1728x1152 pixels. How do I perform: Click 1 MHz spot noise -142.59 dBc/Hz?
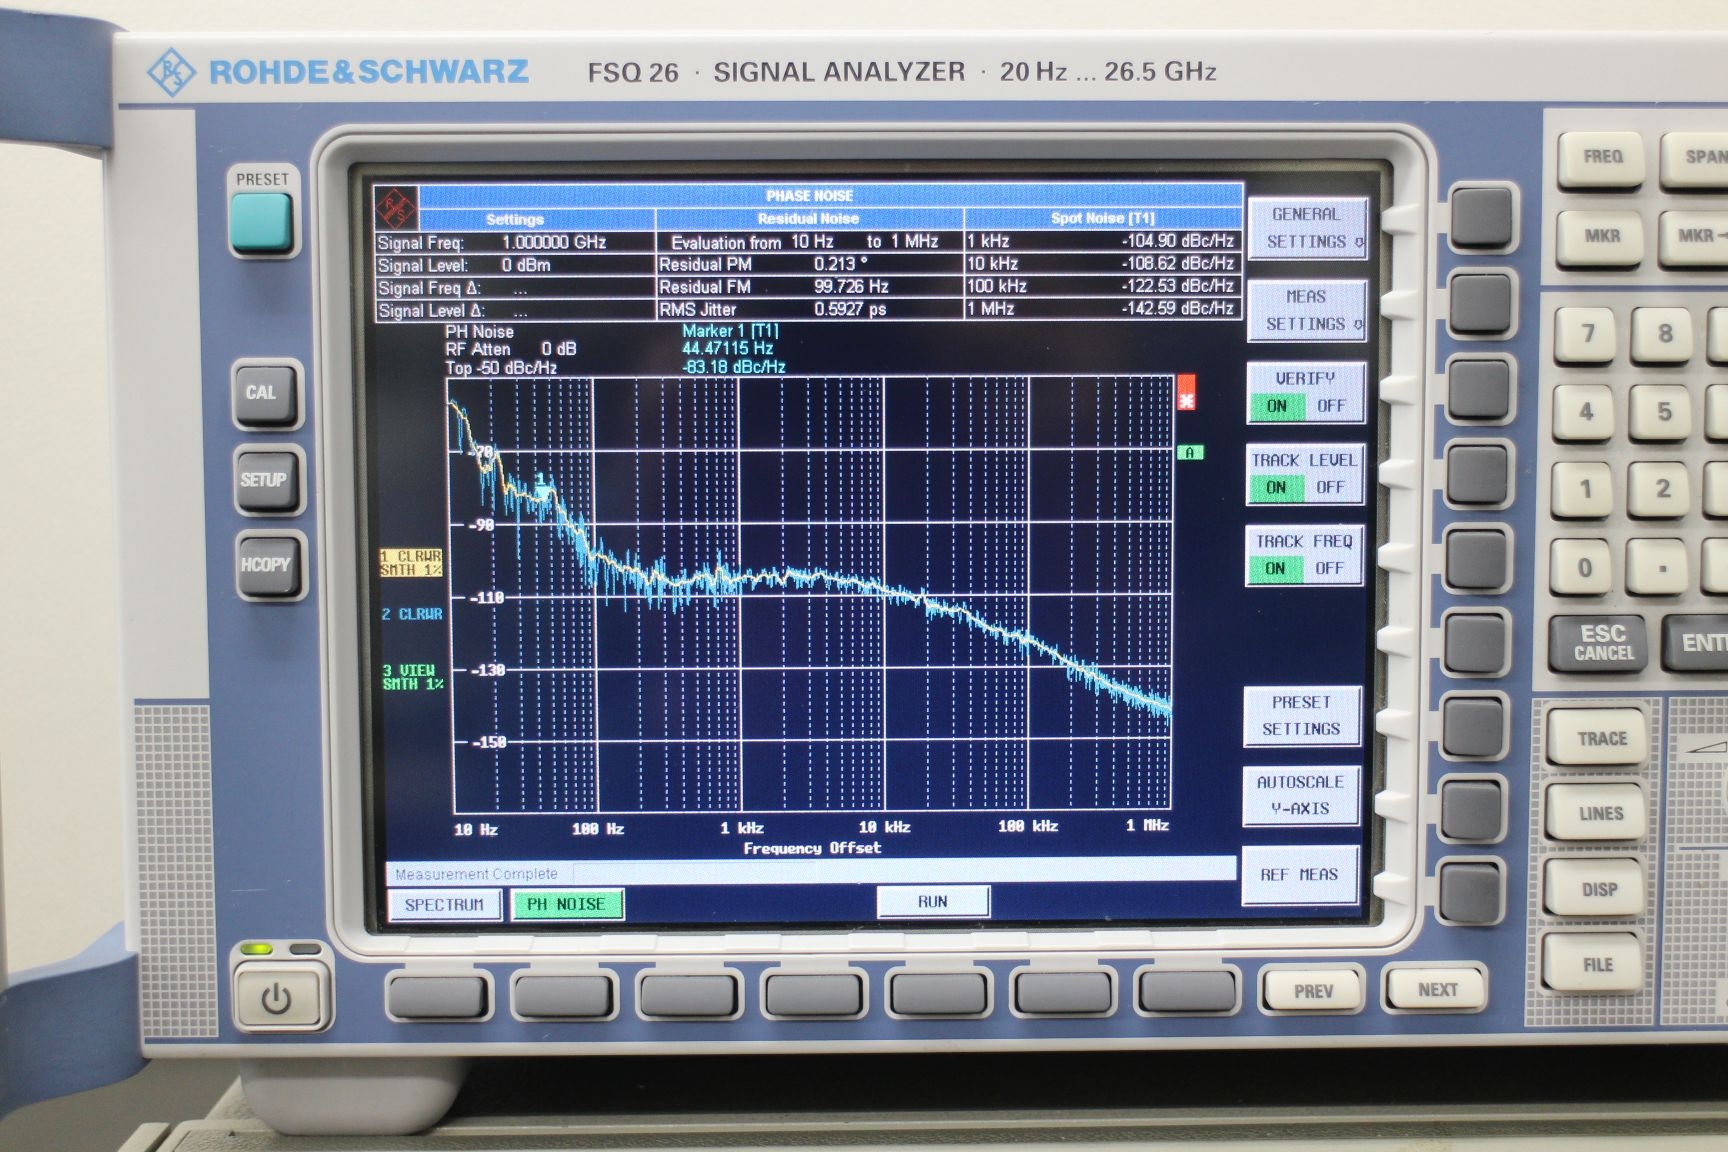pyautogui.click(x=1177, y=308)
